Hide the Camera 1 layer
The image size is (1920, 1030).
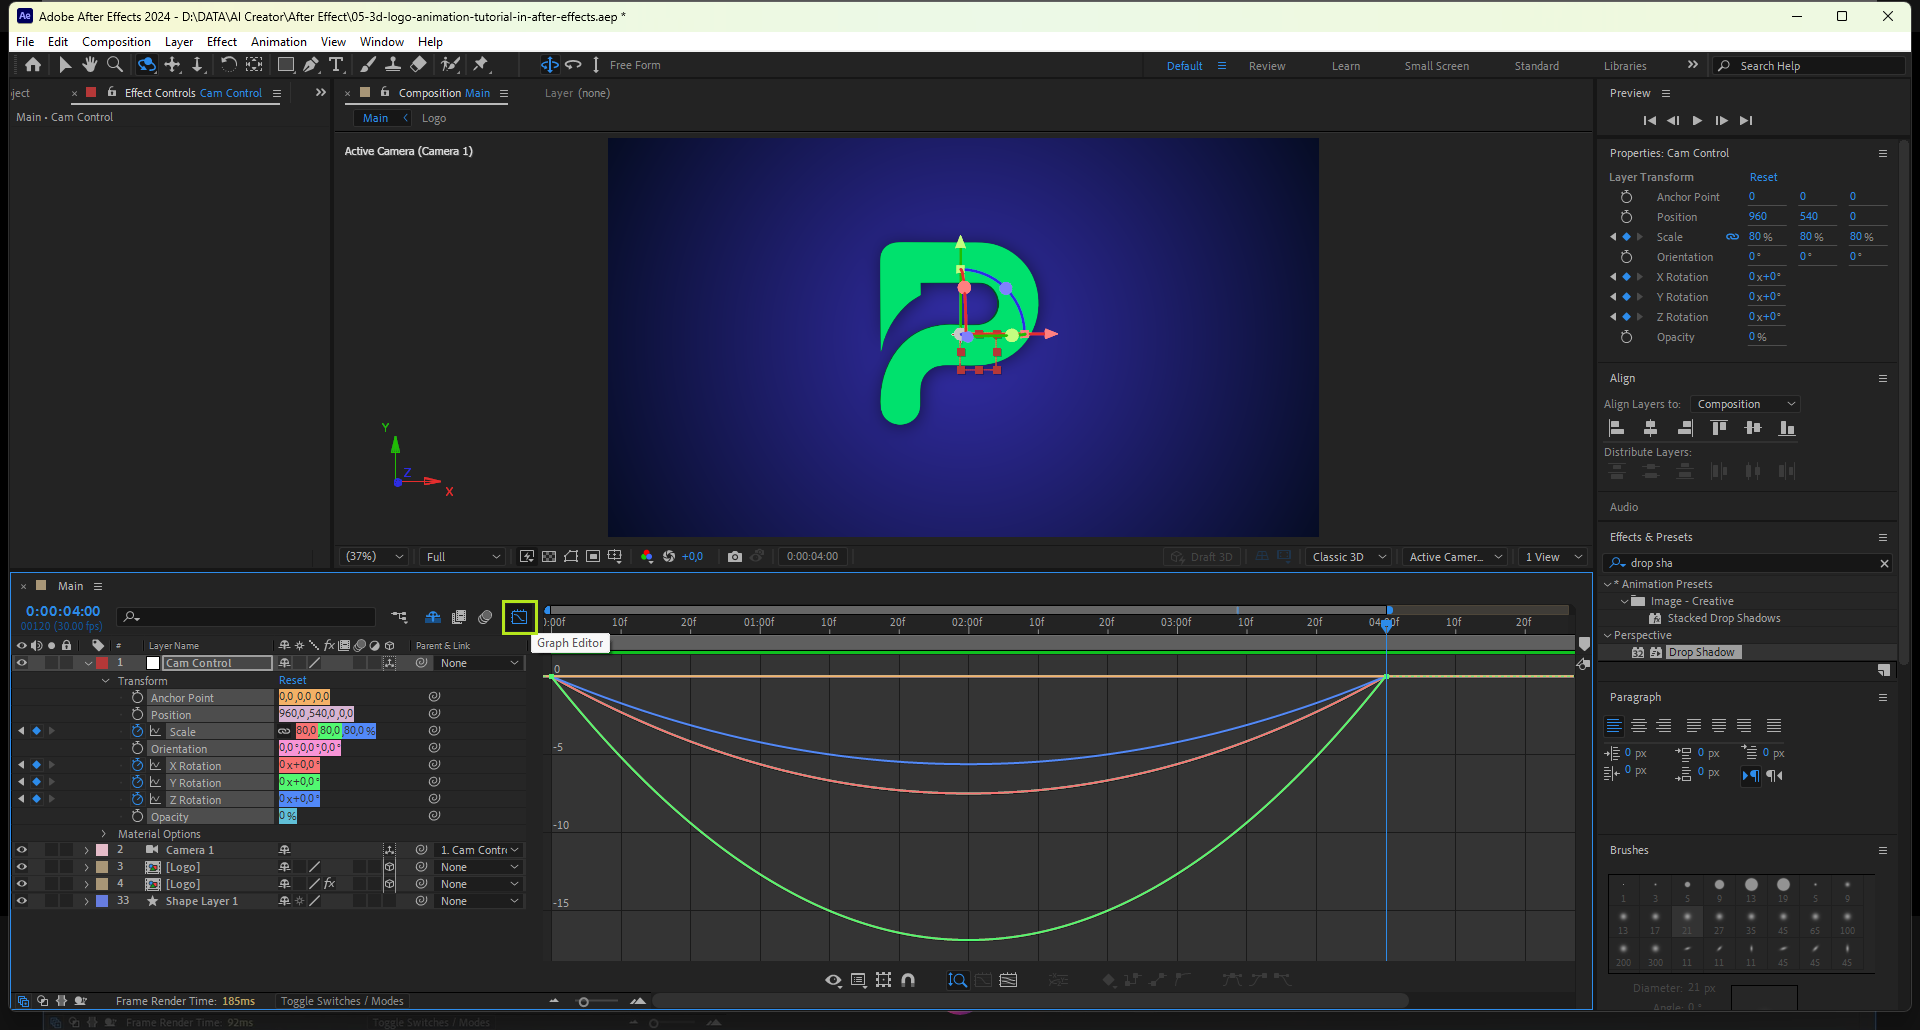(21, 850)
